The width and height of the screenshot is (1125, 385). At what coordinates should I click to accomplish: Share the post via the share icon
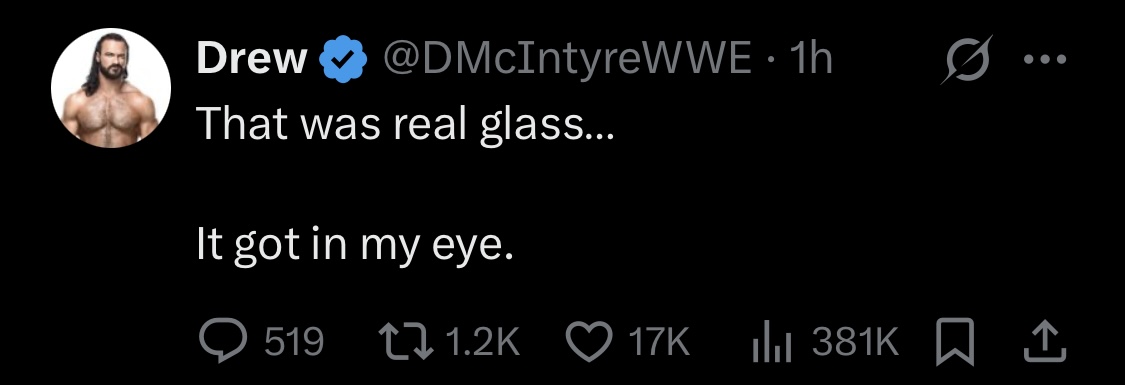[1043, 342]
